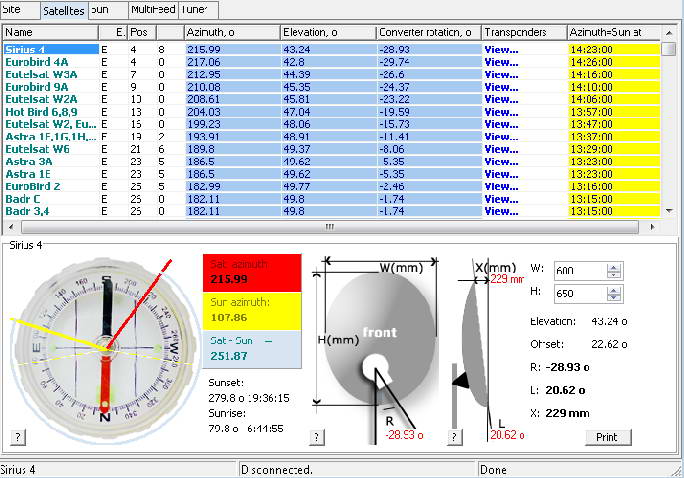The height and width of the screenshot is (478, 684).
Task: Switch to the Sun tab
Action: pyautogui.click(x=109, y=10)
